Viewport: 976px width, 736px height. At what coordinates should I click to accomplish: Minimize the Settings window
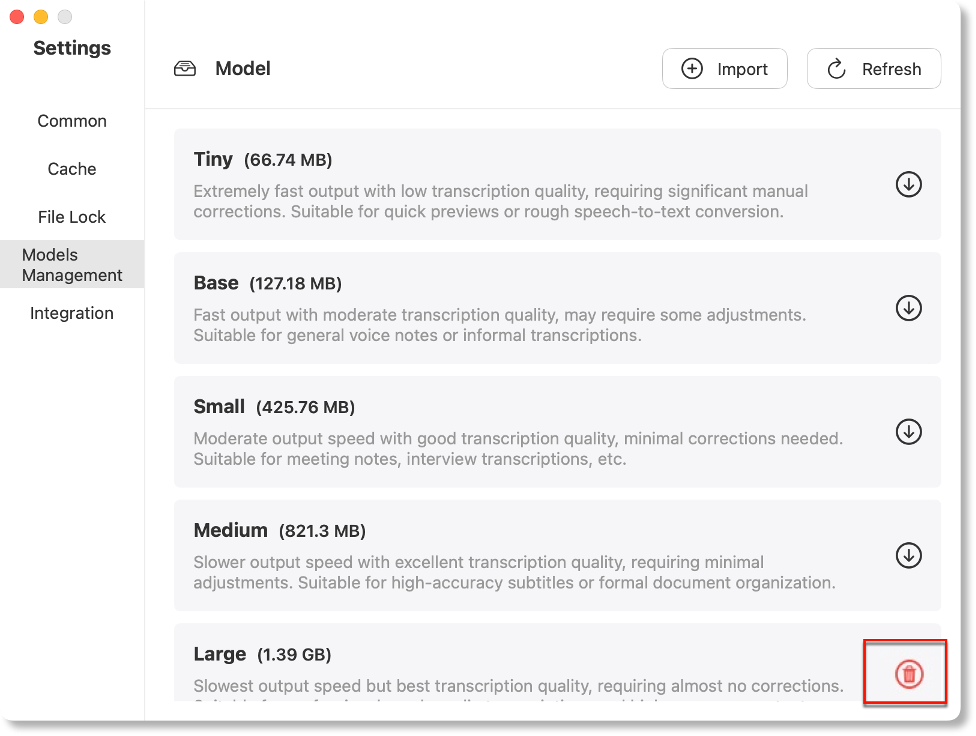(41, 17)
